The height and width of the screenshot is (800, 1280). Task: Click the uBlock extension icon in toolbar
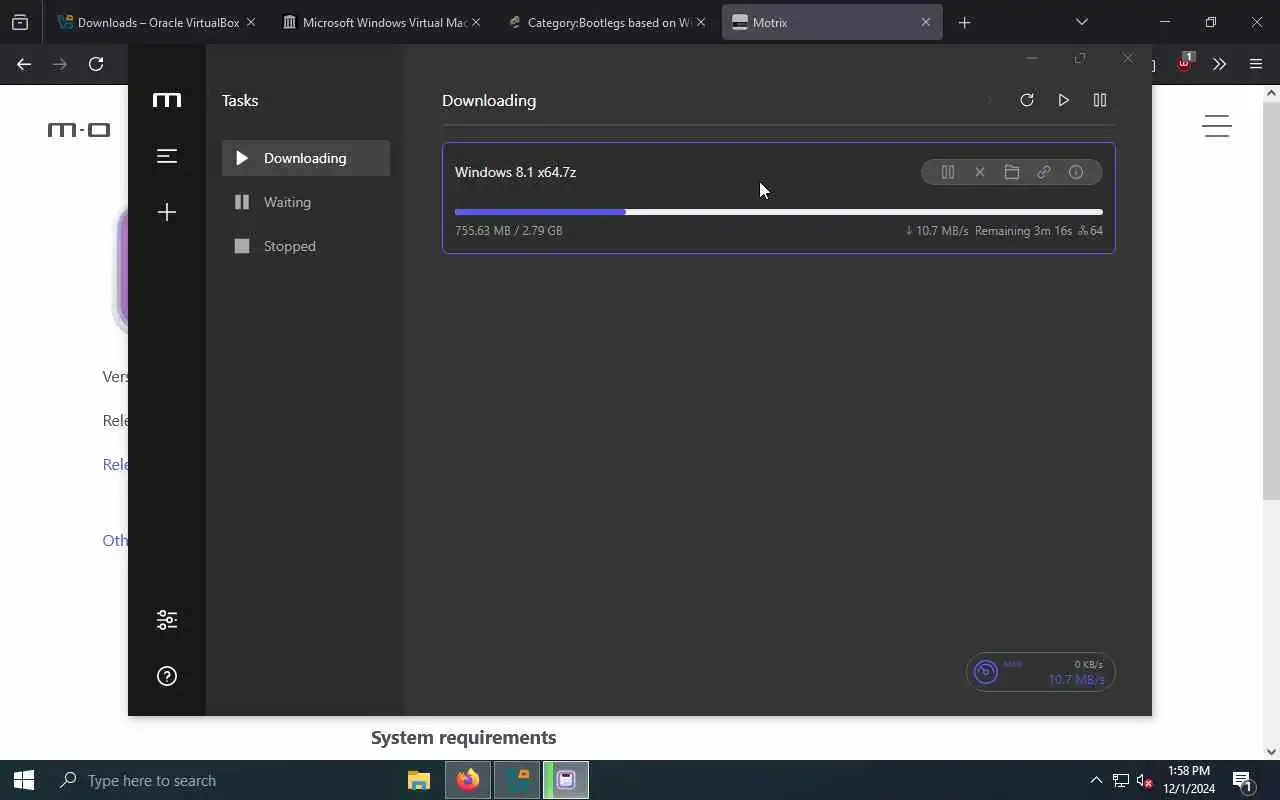click(x=1185, y=63)
